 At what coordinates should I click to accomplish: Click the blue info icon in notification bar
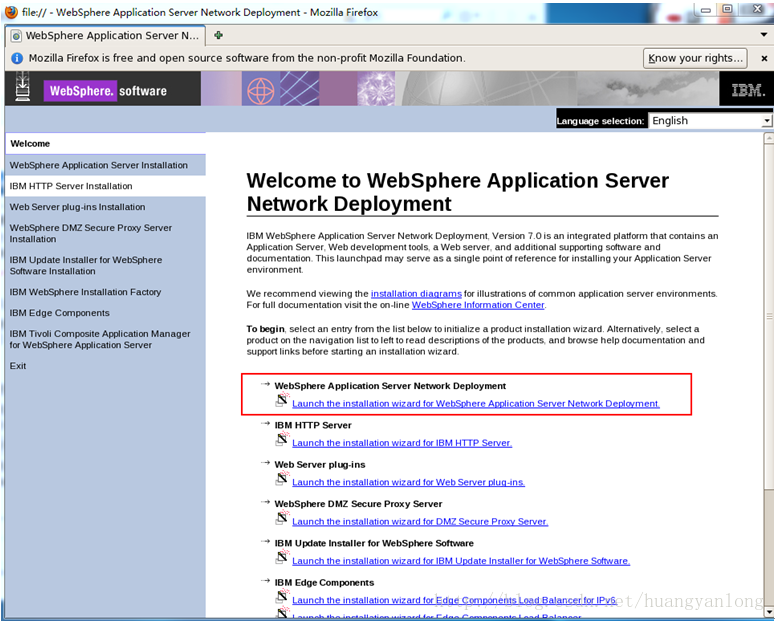(x=17, y=58)
